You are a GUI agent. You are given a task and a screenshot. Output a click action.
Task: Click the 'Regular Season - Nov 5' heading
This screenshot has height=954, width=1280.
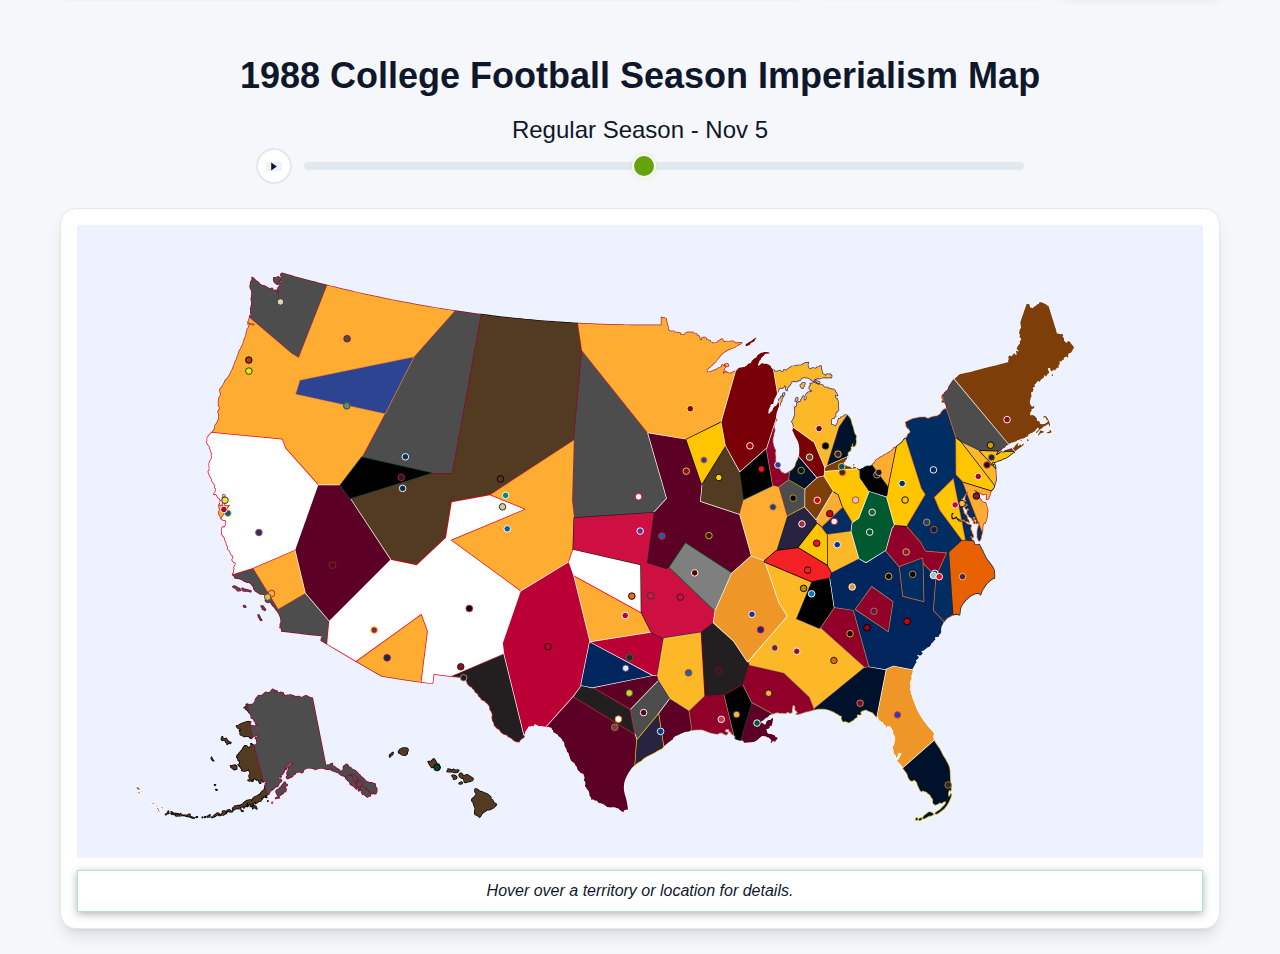point(640,130)
